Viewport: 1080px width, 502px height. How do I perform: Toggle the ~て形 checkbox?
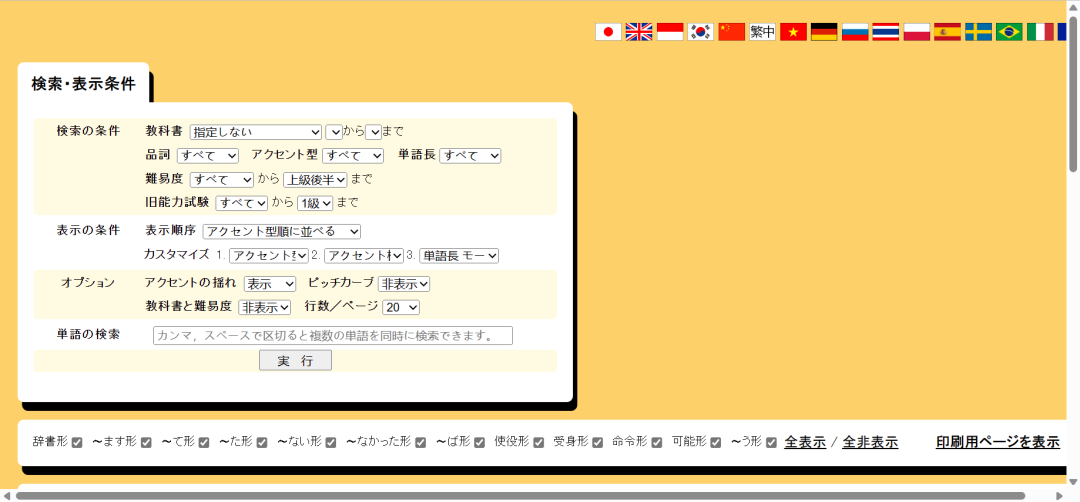click(x=204, y=443)
